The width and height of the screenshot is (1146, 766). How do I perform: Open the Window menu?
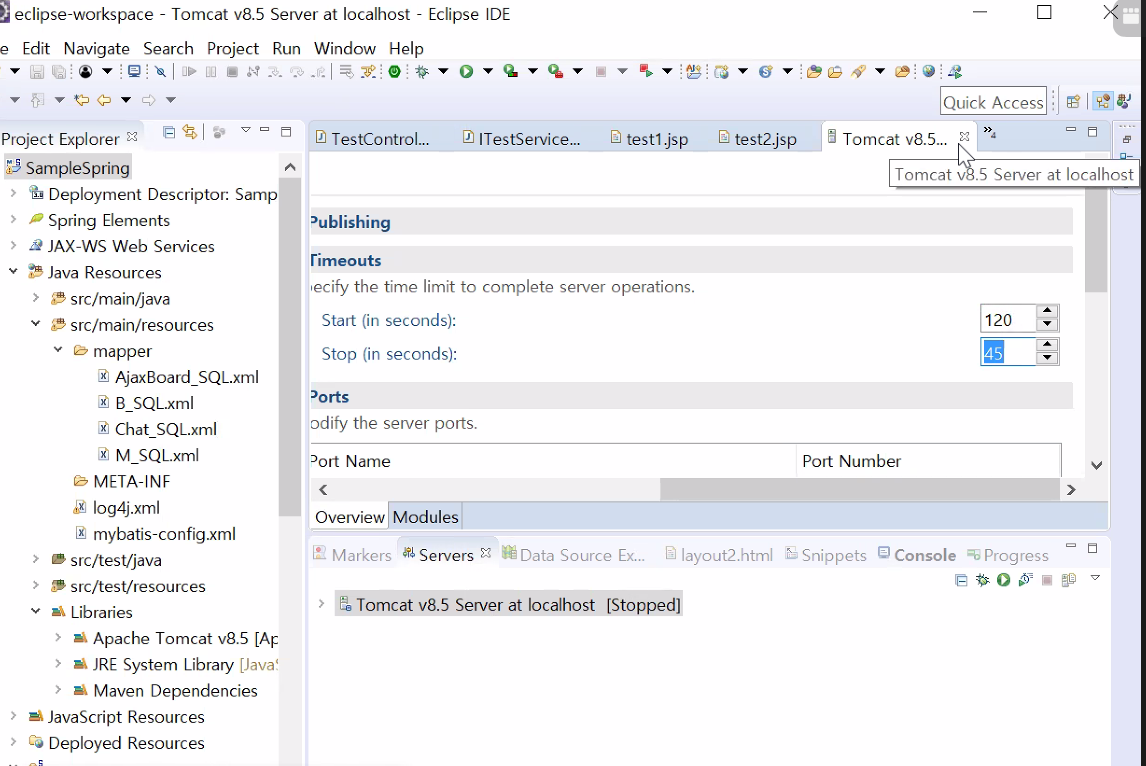[344, 48]
